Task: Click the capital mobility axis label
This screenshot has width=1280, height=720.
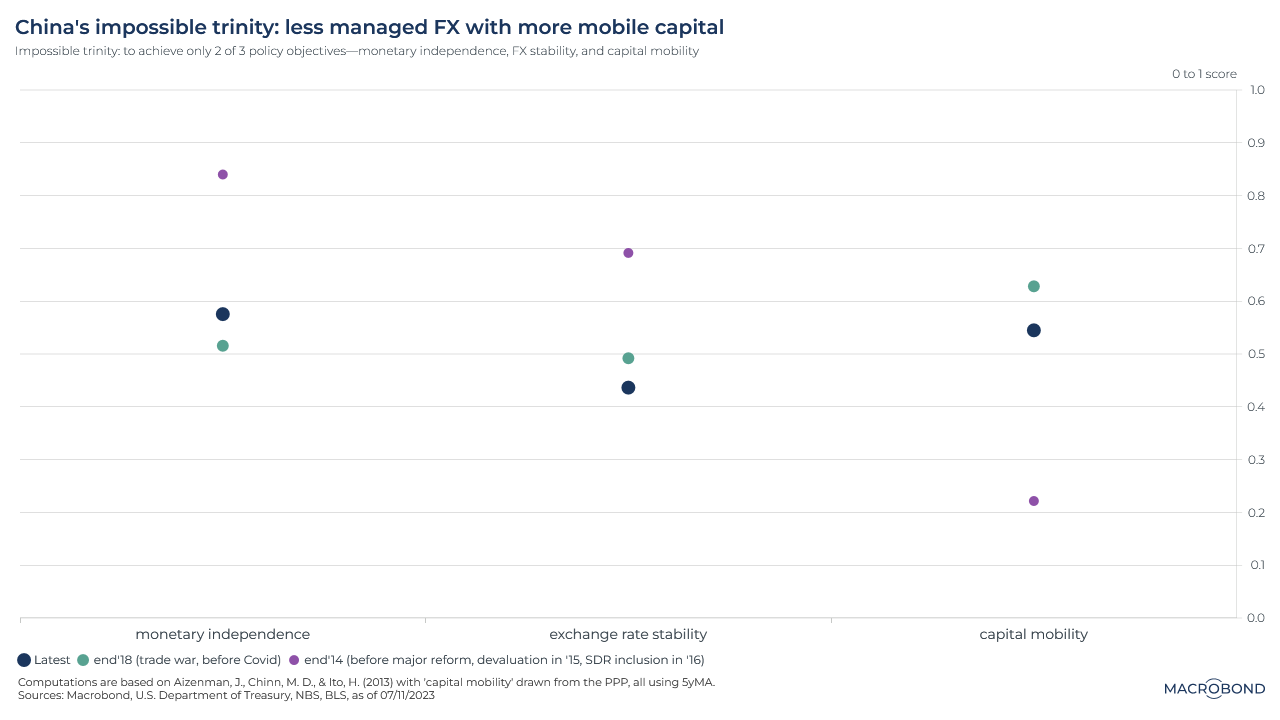Action: click(1034, 634)
